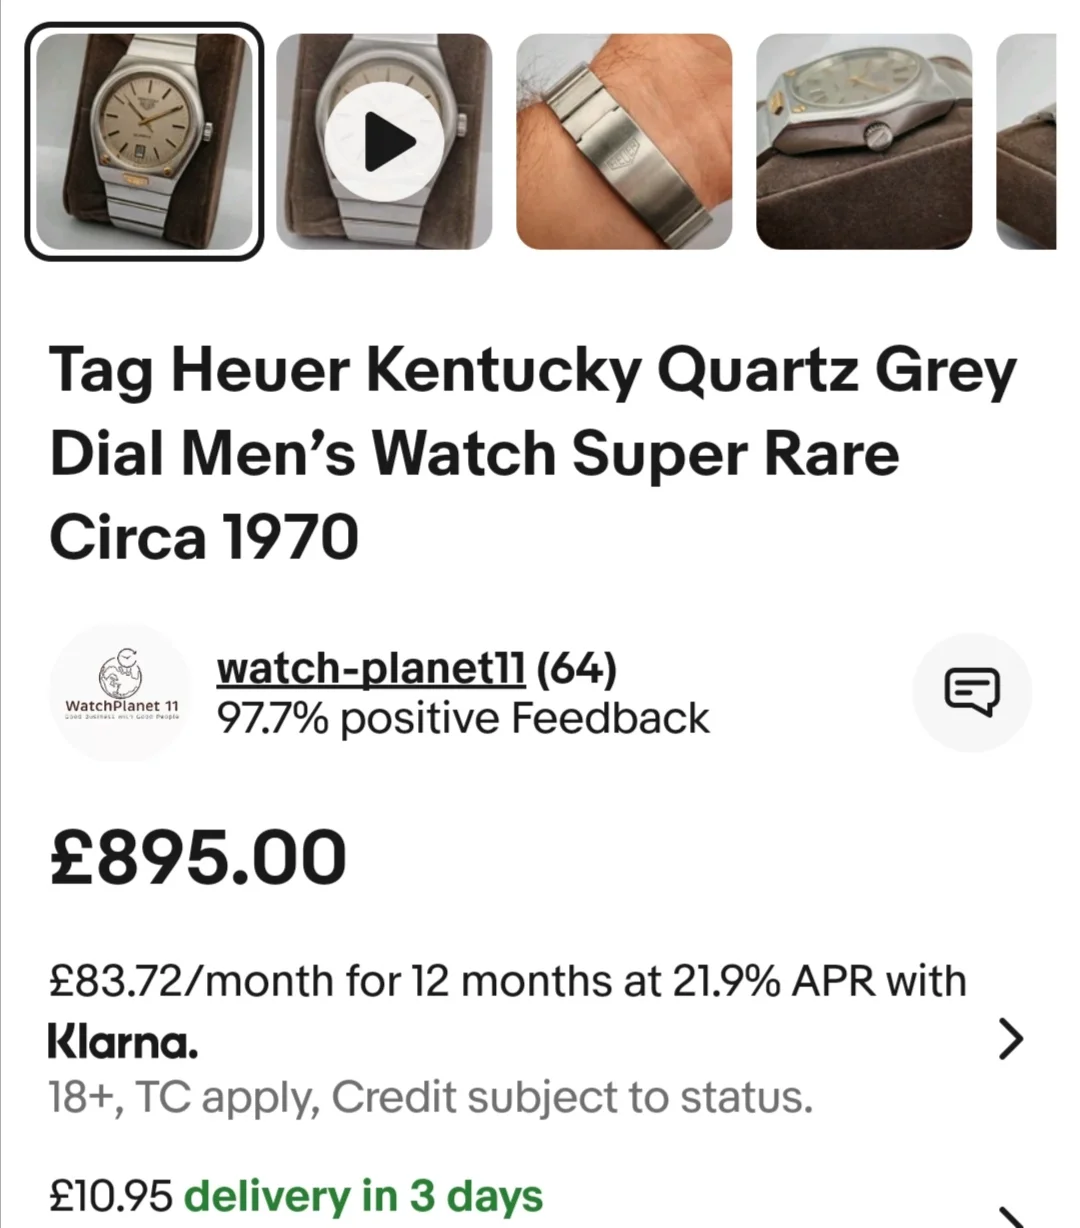Open the message seller chat icon
Image resolution: width=1080 pixels, height=1228 pixels.
972,692
